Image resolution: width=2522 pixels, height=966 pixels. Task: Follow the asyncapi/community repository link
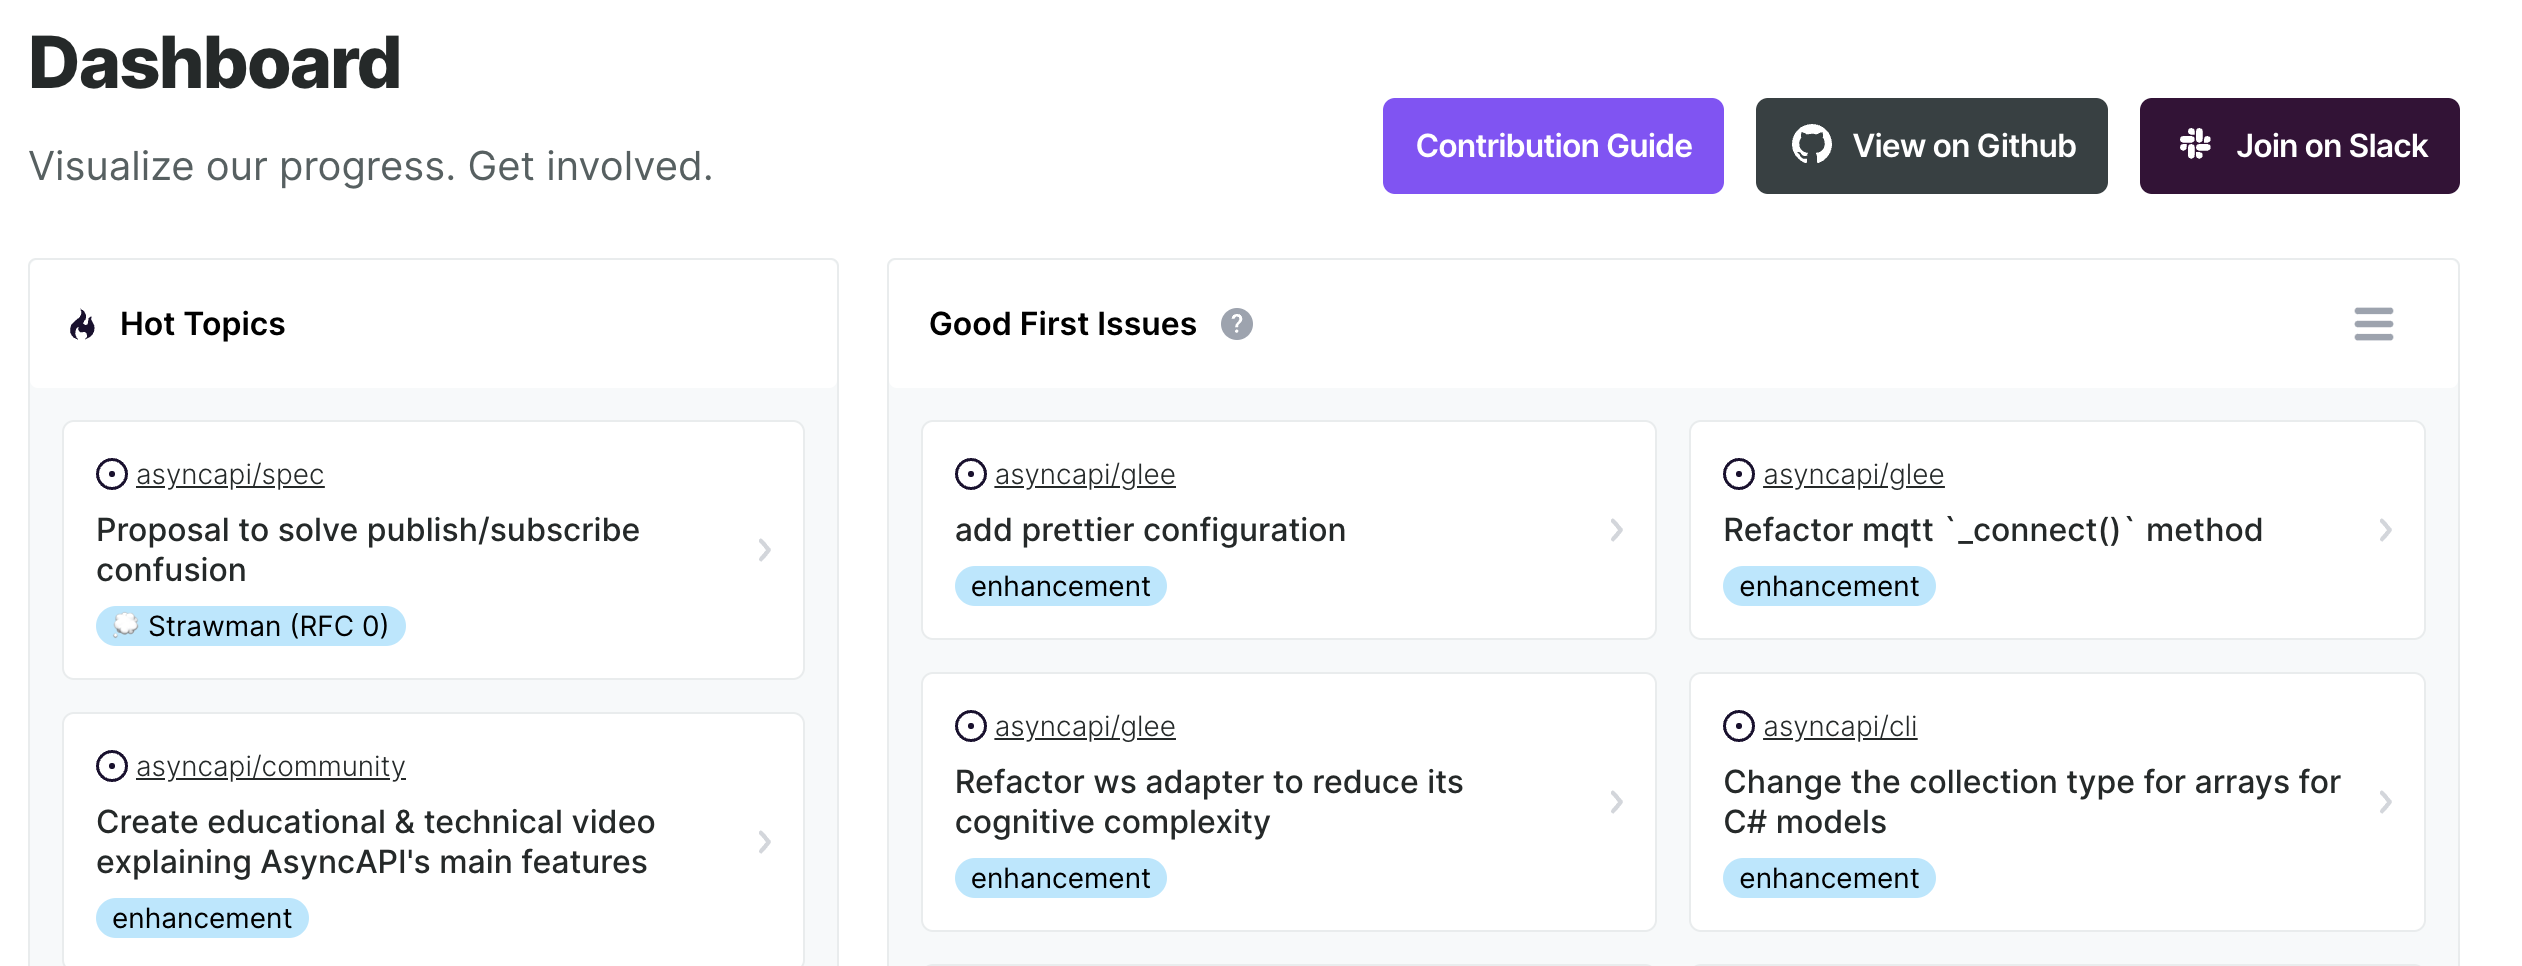click(x=270, y=766)
